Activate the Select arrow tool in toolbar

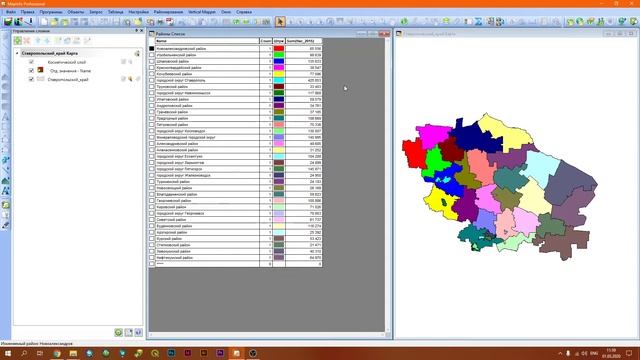pos(280,22)
